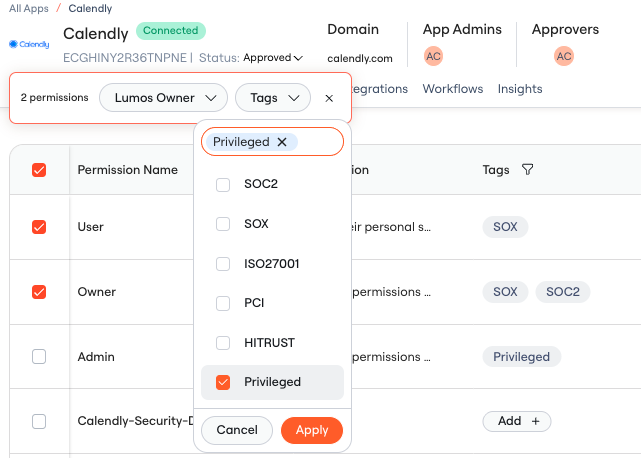Uncheck the Owner row checkbox
This screenshot has height=458, width=641.
pos(39,292)
